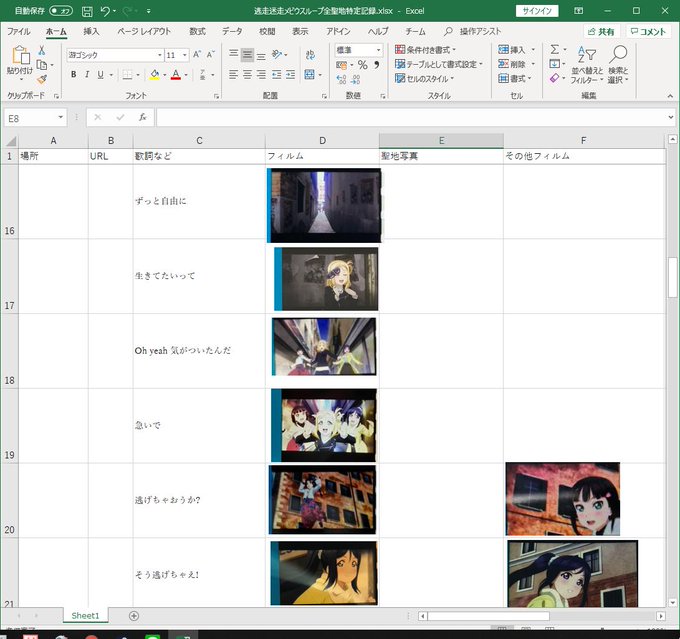Click the Percent Style icon
The height and width of the screenshot is (639, 680).
[363, 65]
